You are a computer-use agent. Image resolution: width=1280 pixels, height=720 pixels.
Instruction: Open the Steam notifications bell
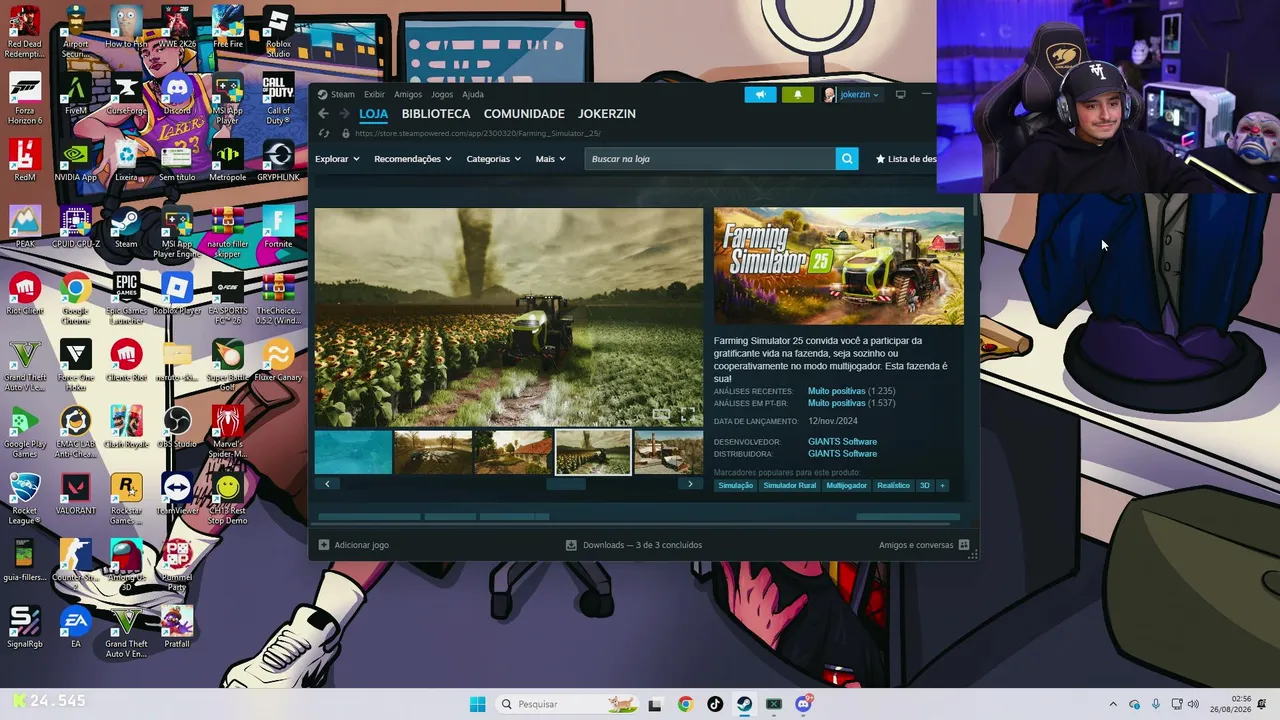(797, 95)
